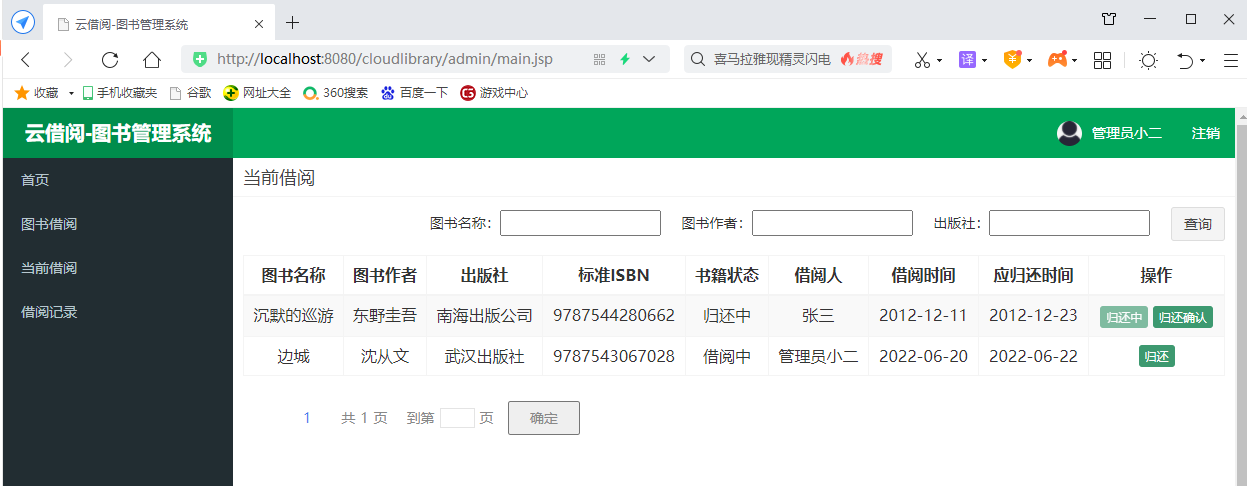Click the browser back arrow
Image resolution: width=1247 pixels, height=486 pixels.
[x=26, y=60]
